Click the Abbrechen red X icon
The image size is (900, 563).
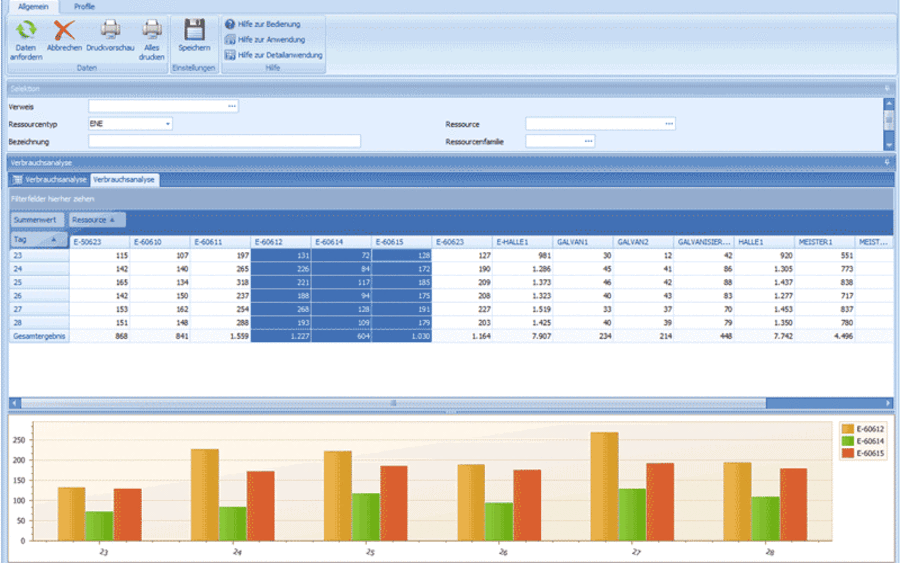point(64,30)
